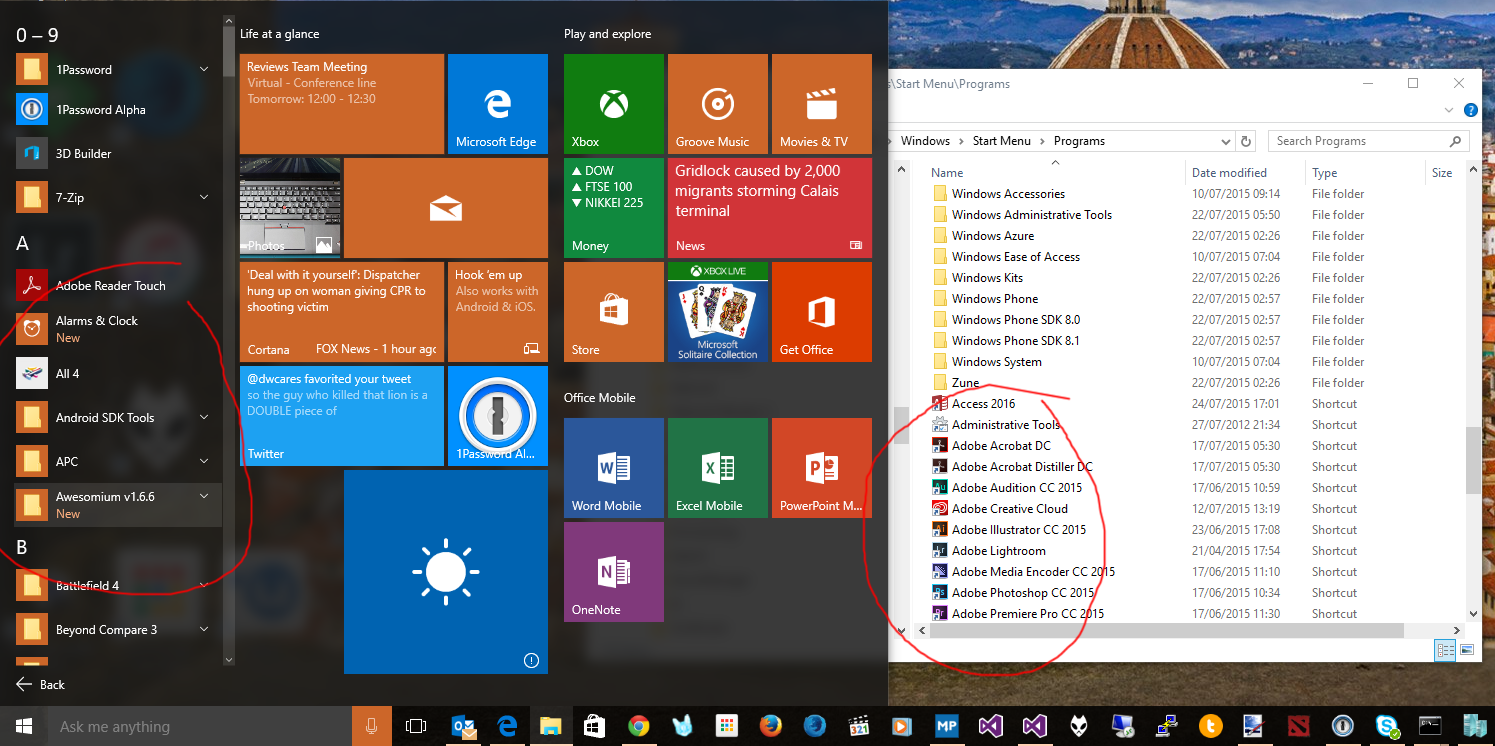This screenshot has height=746, width=1495.
Task: Switch Explorer to large icons view
Action: click(1467, 650)
